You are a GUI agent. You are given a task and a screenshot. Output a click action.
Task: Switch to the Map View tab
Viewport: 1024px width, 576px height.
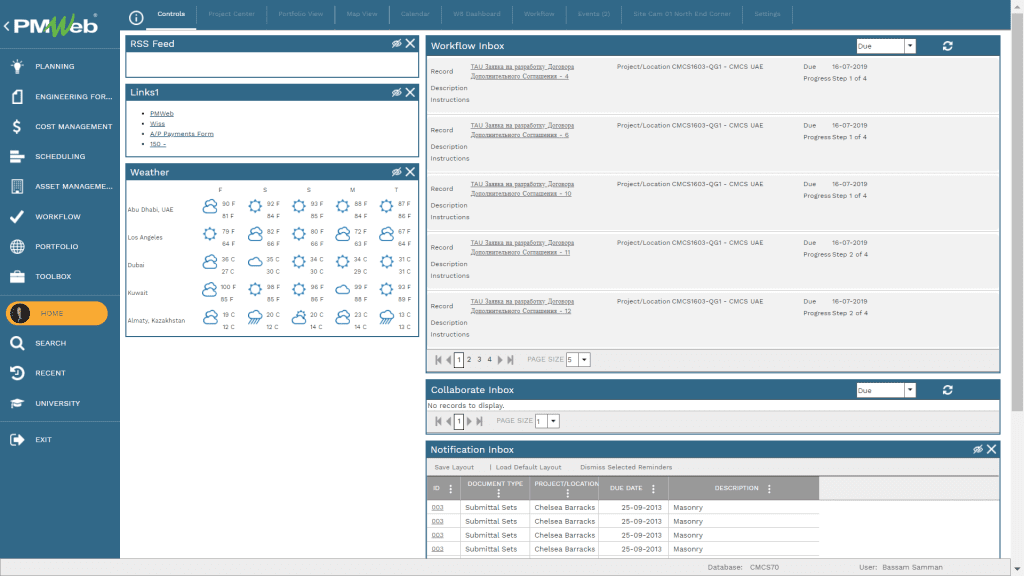click(x=362, y=14)
